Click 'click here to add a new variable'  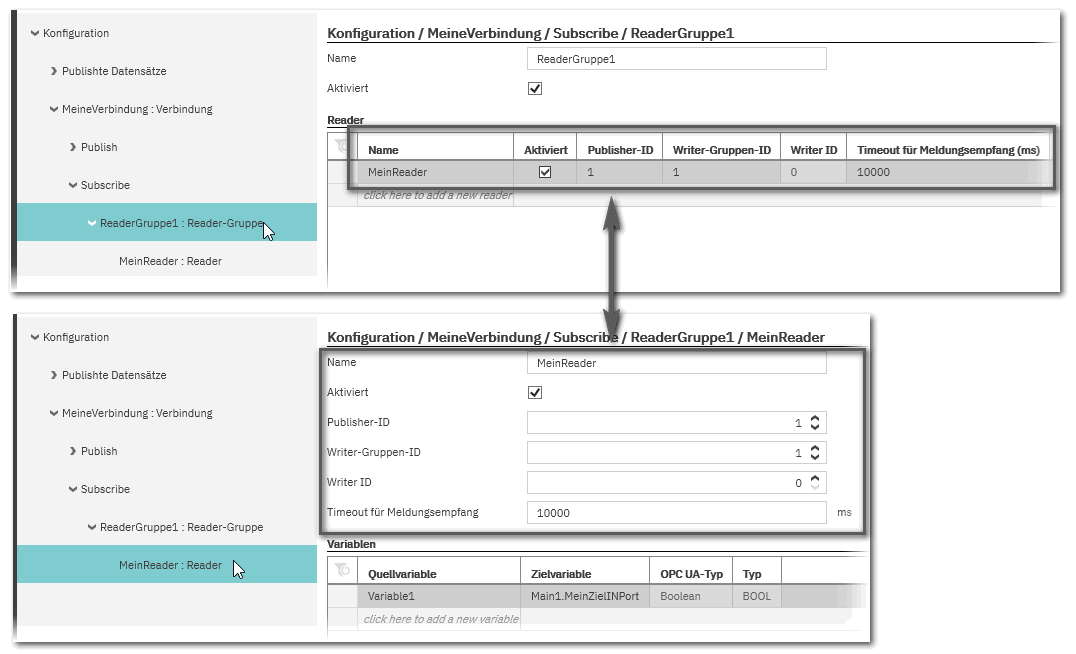point(441,618)
